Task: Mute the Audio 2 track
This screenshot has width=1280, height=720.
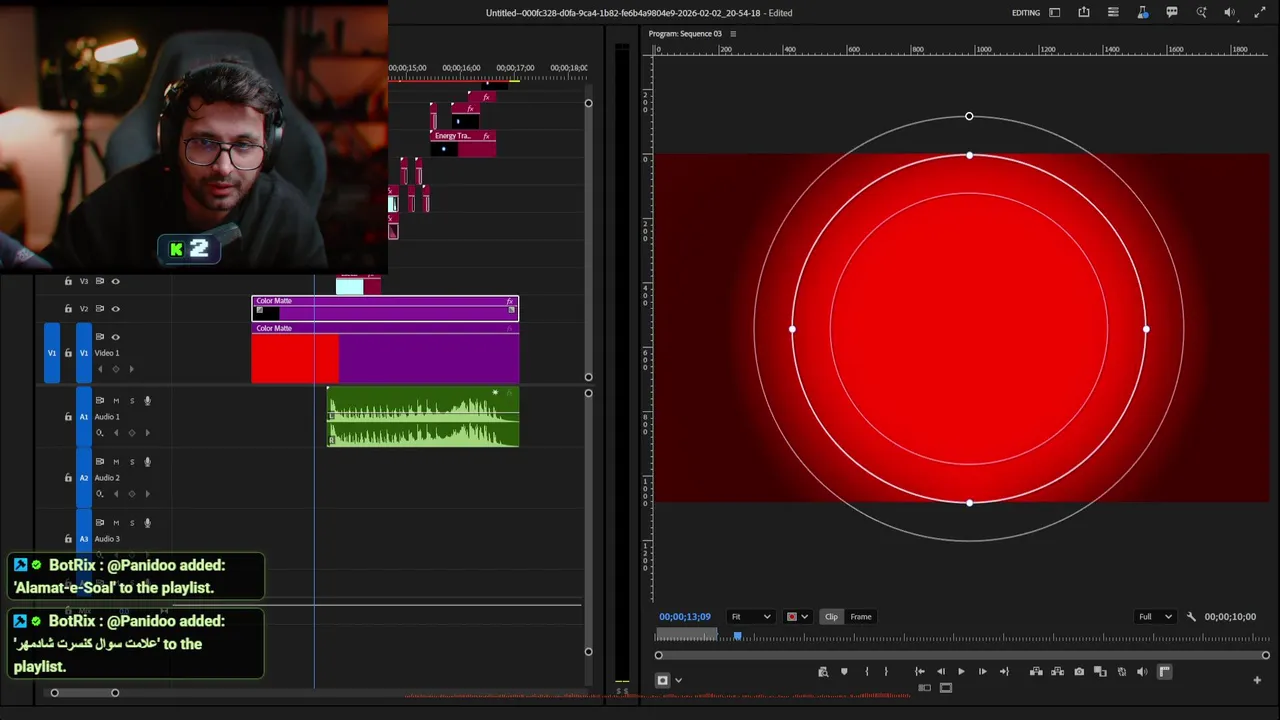Action: (x=116, y=462)
